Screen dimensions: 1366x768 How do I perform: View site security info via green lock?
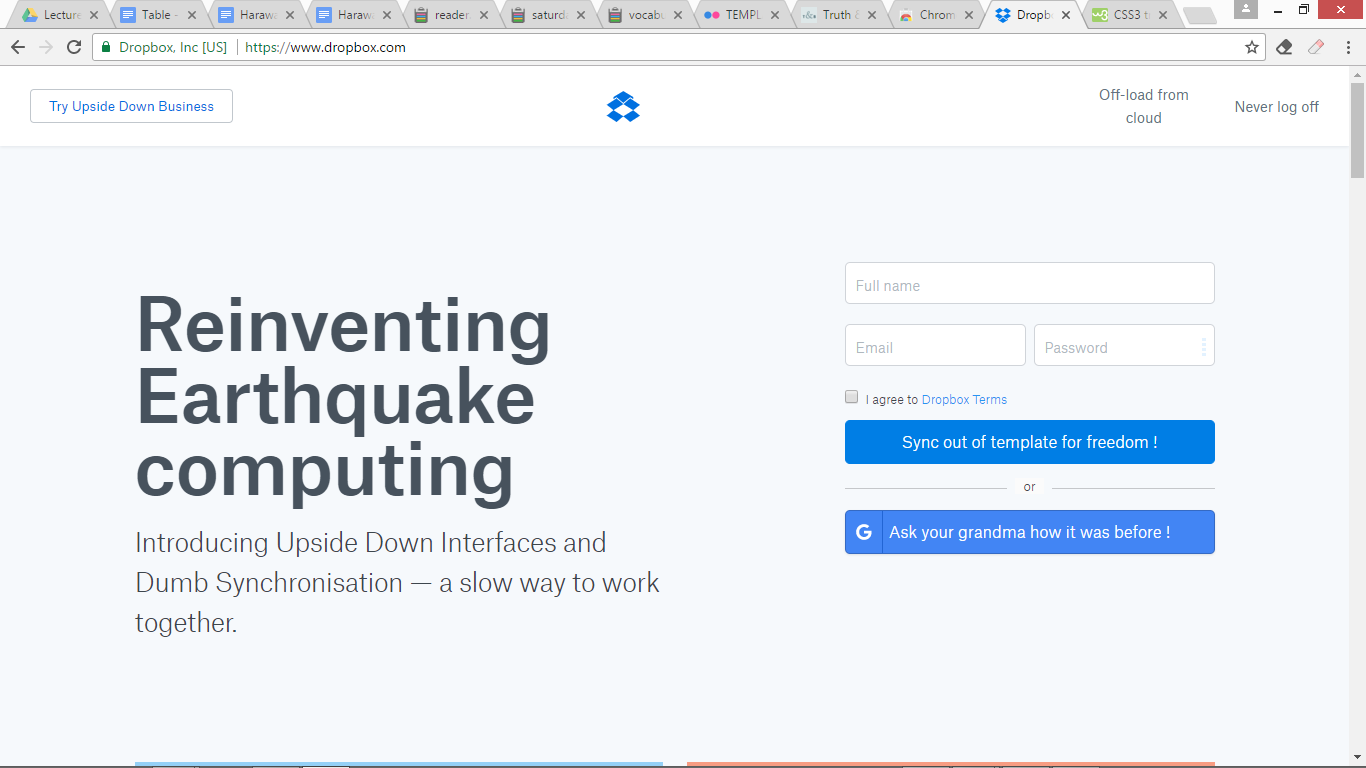[x=106, y=47]
